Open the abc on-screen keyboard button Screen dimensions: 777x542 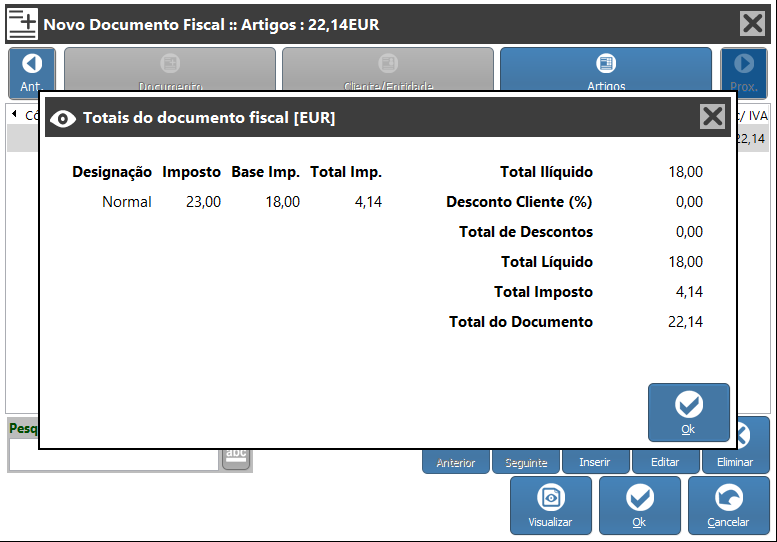[x=236, y=458]
